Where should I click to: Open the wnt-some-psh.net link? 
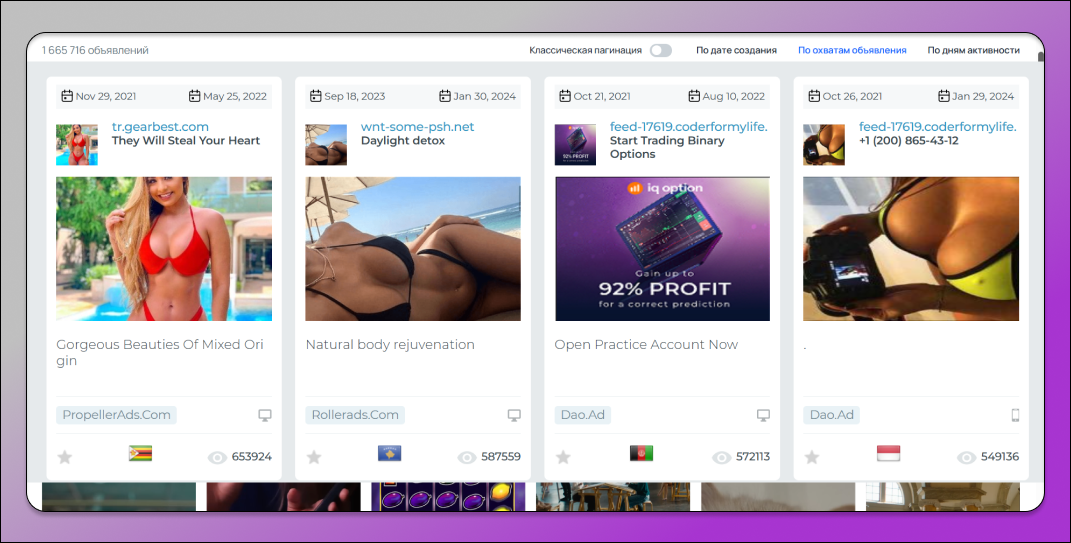417,127
